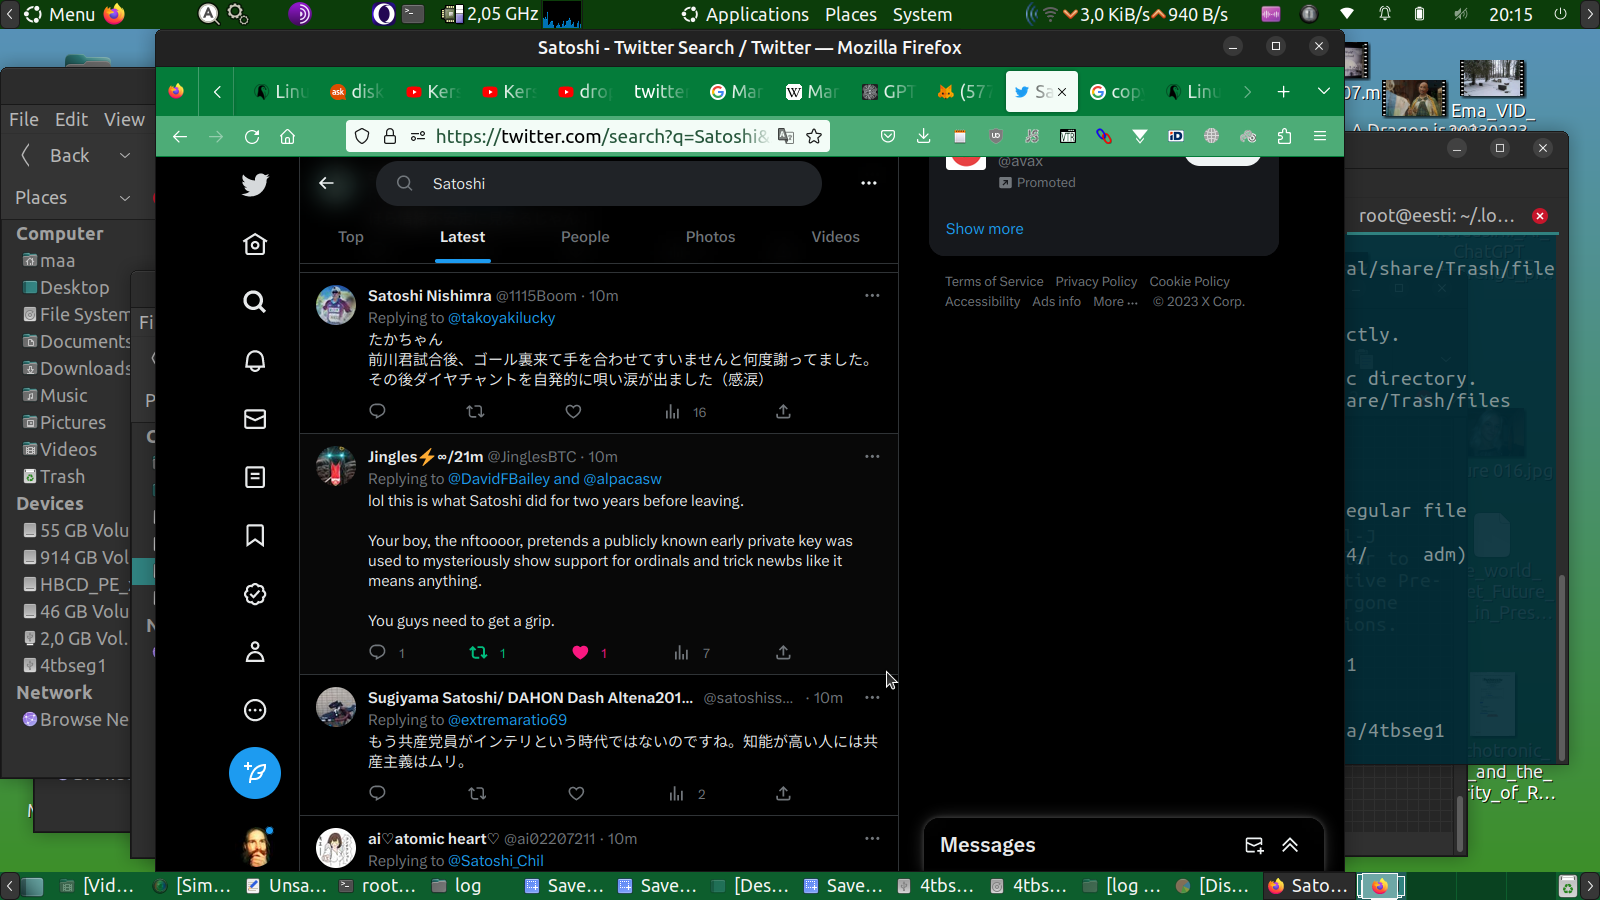
Task: Select Trash in the file manager sidebar
Action: point(62,477)
